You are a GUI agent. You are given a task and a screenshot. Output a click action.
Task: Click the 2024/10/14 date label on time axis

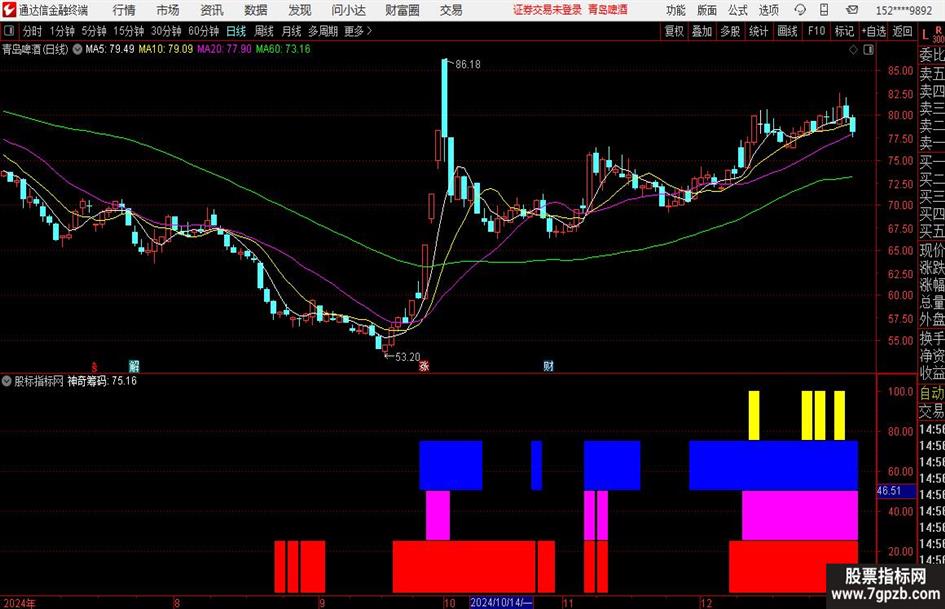501,602
